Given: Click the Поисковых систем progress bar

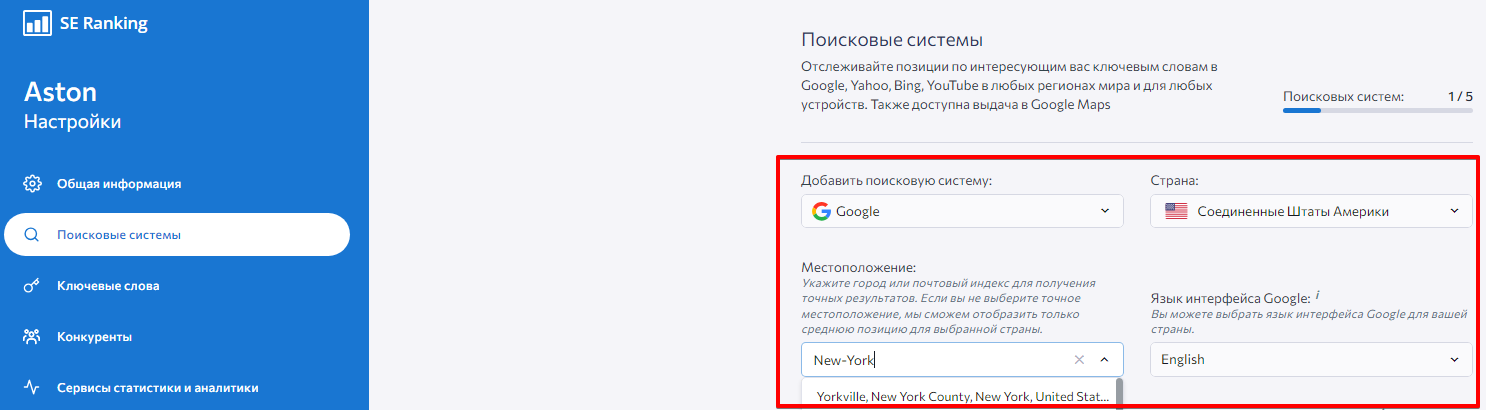Looking at the screenshot, I should [x=1377, y=111].
